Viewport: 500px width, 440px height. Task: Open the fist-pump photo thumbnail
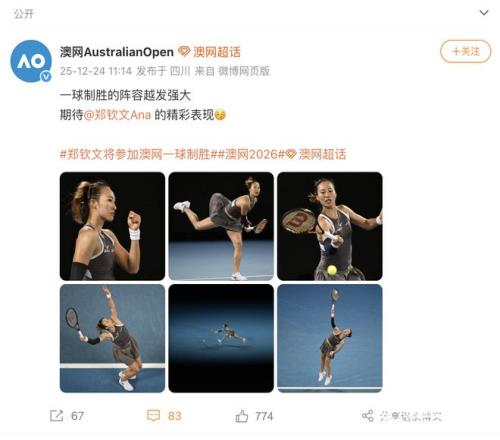click(x=112, y=226)
